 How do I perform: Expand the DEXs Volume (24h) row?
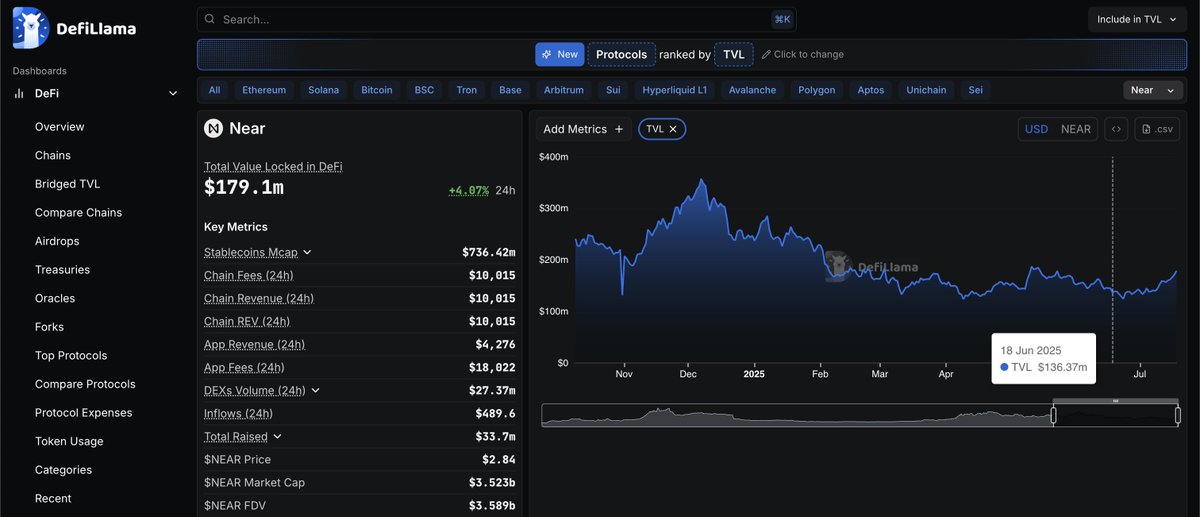click(x=315, y=390)
